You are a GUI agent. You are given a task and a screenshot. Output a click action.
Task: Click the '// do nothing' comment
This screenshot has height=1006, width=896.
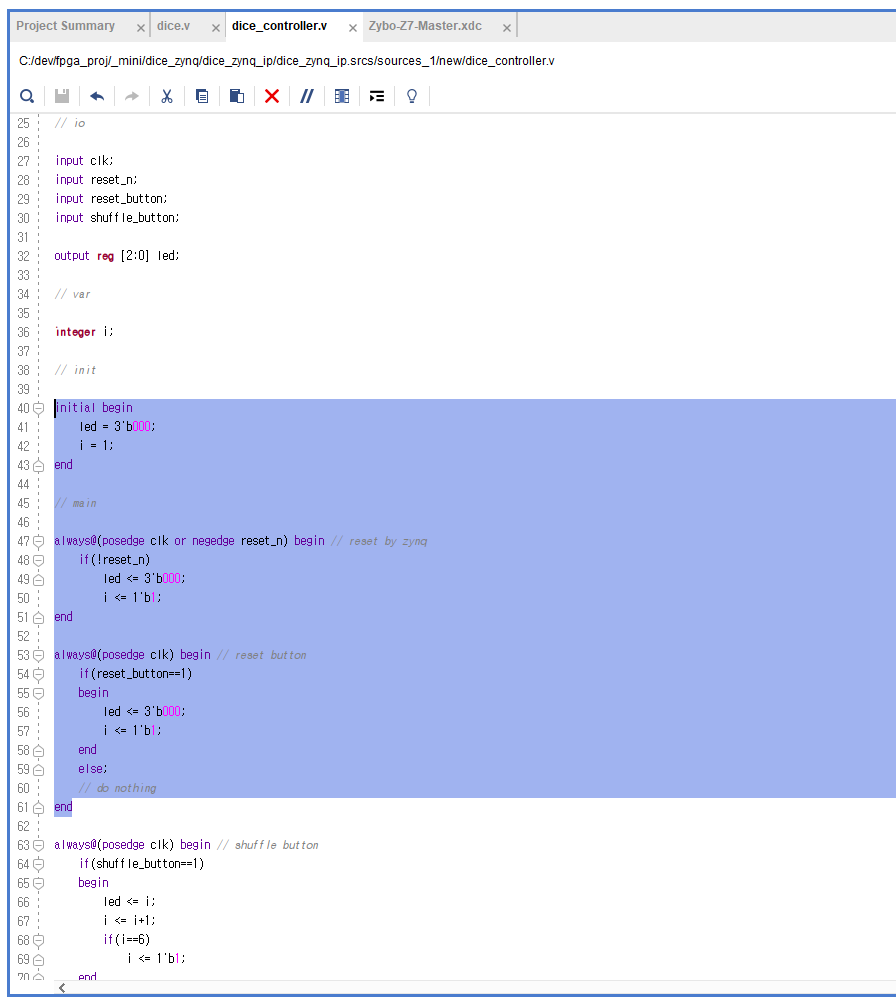pos(117,788)
